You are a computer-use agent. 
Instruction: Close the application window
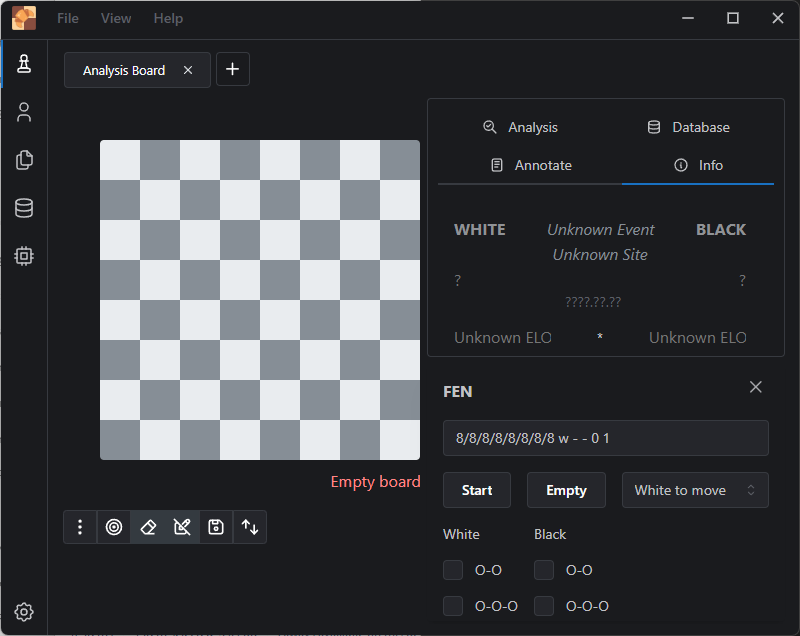click(778, 18)
